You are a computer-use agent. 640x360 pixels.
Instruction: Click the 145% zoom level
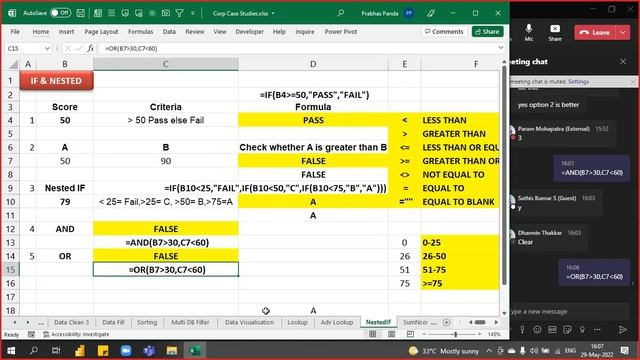pos(494,334)
